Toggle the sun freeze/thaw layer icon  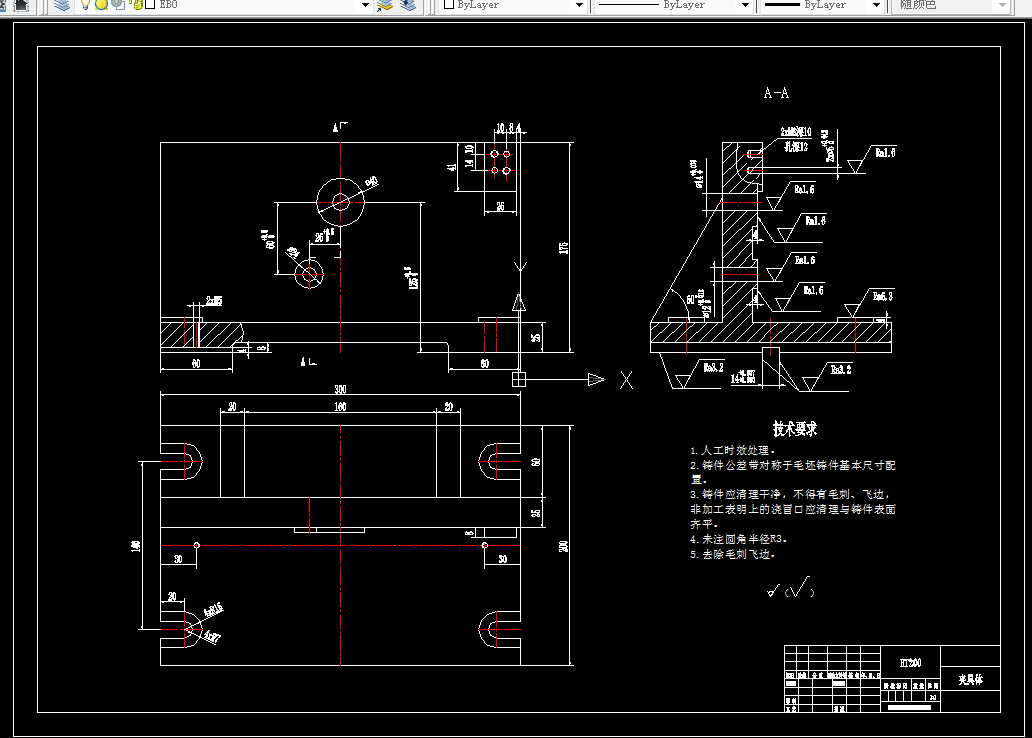pyautogui.click(x=101, y=5)
